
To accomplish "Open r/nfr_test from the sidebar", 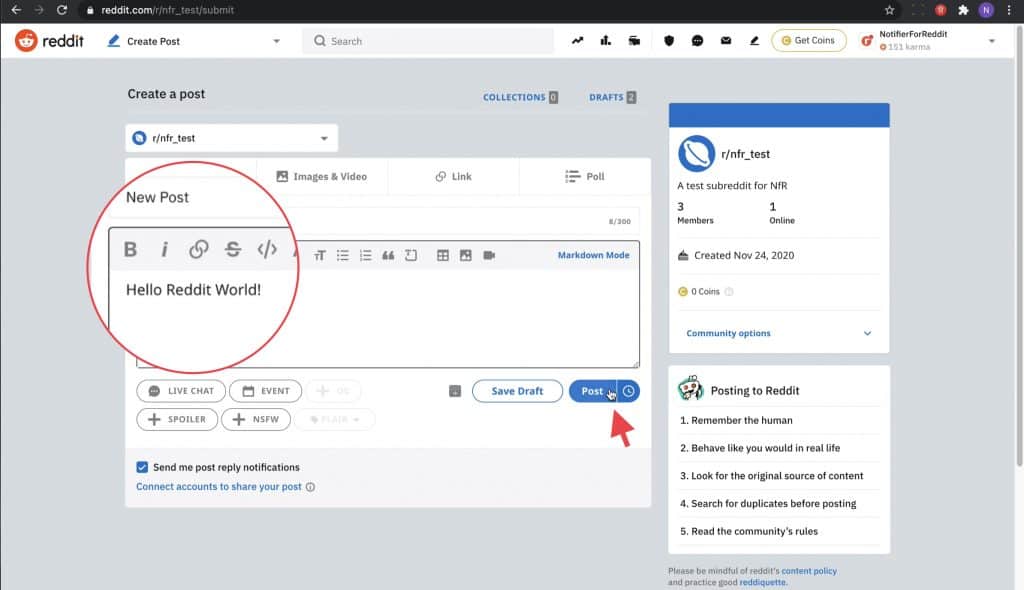I will pyautogui.click(x=745, y=154).
